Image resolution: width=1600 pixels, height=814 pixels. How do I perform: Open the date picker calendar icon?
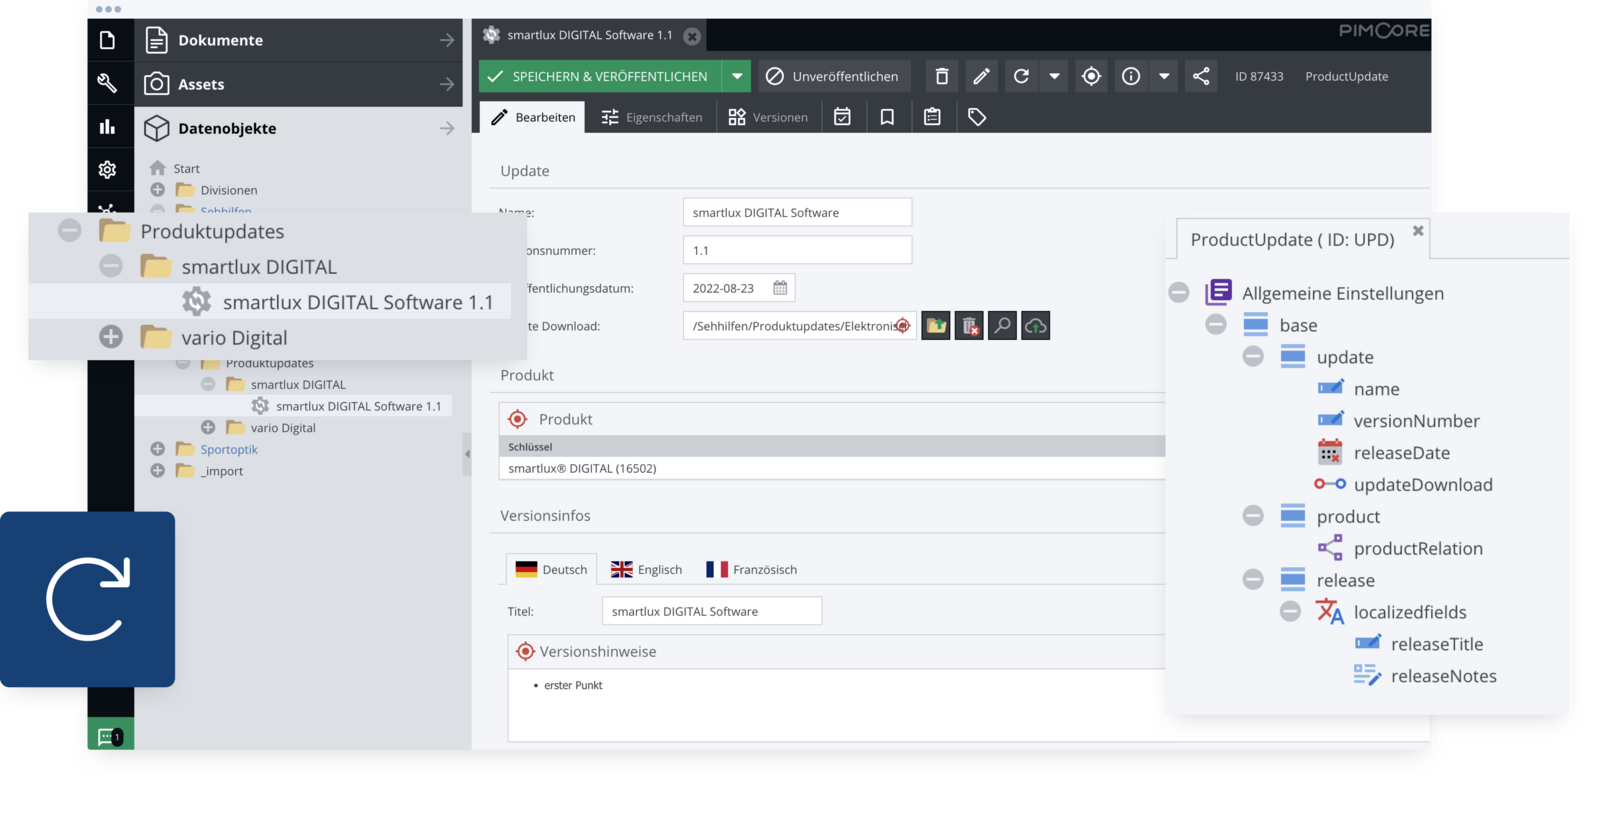point(780,288)
